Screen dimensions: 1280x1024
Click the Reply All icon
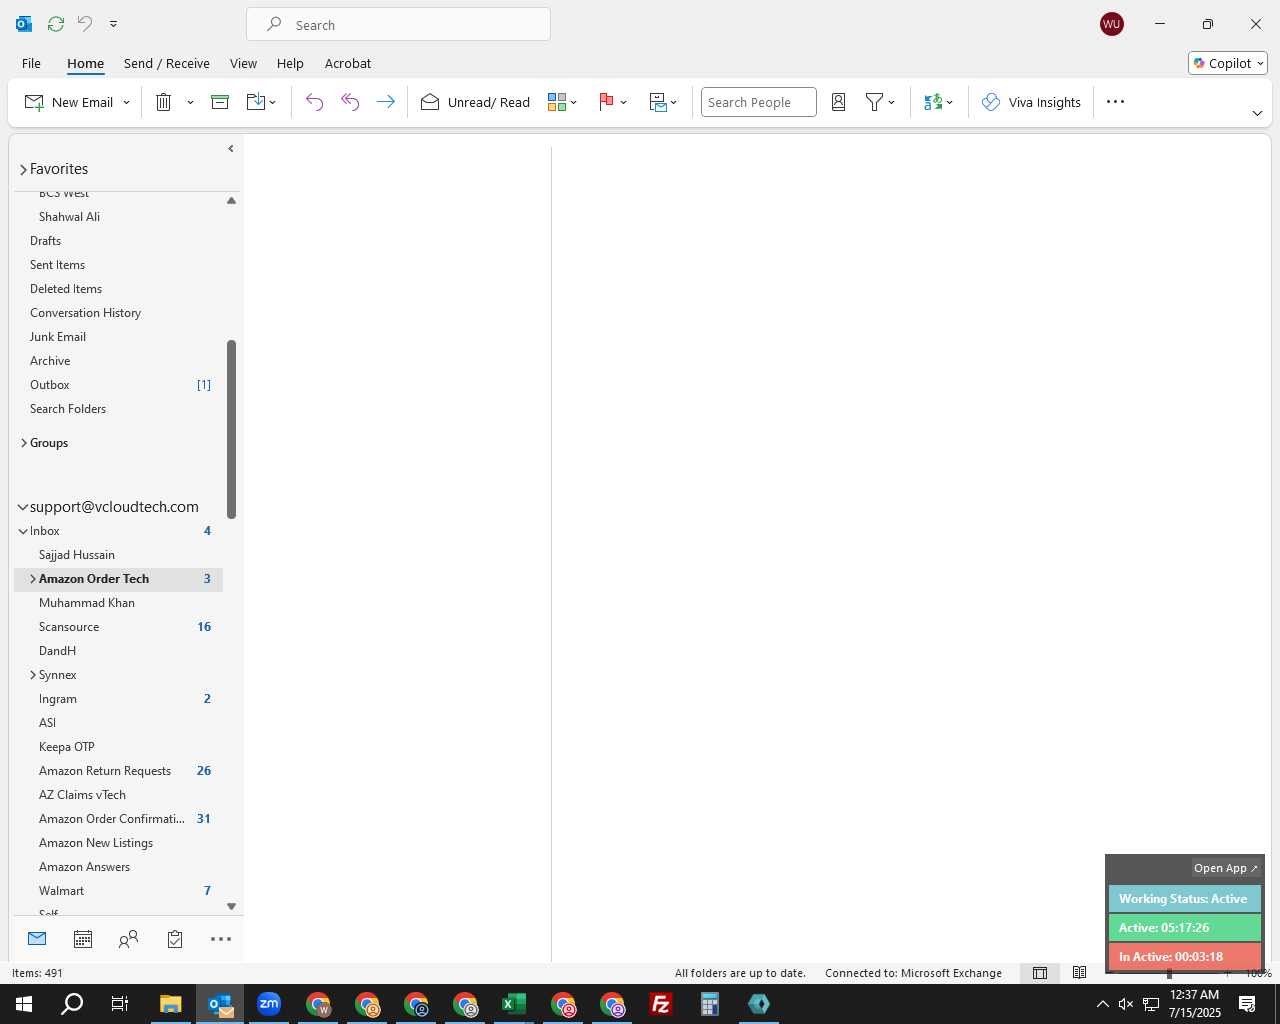350,102
